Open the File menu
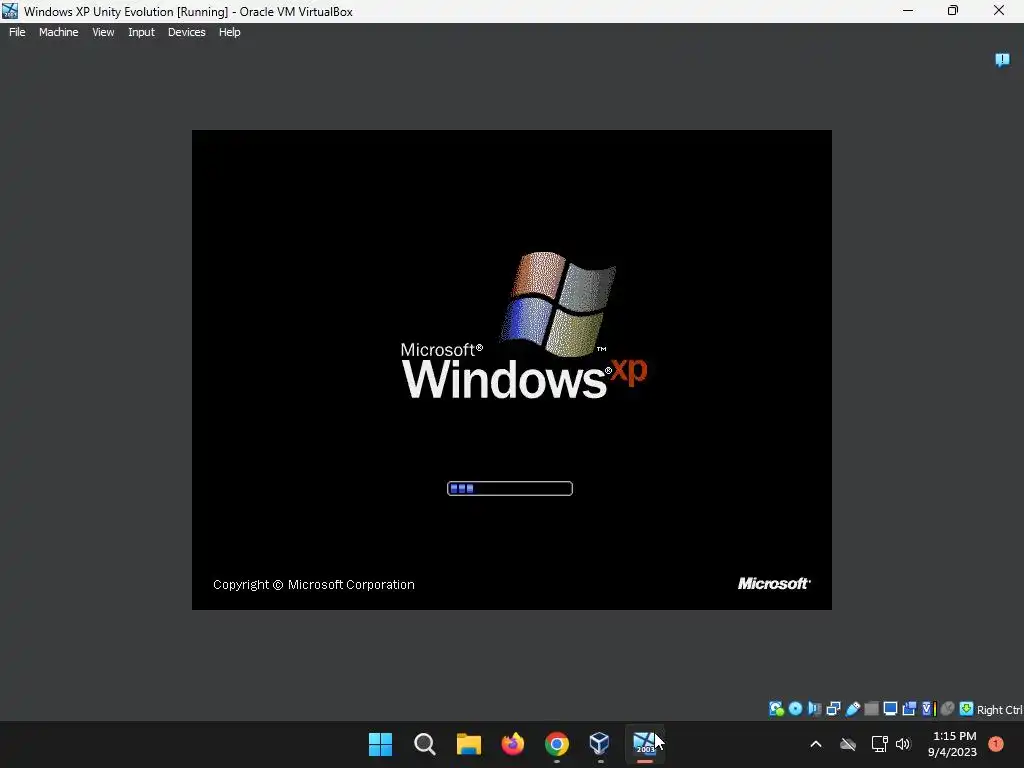The height and width of the screenshot is (768, 1024). pos(17,32)
